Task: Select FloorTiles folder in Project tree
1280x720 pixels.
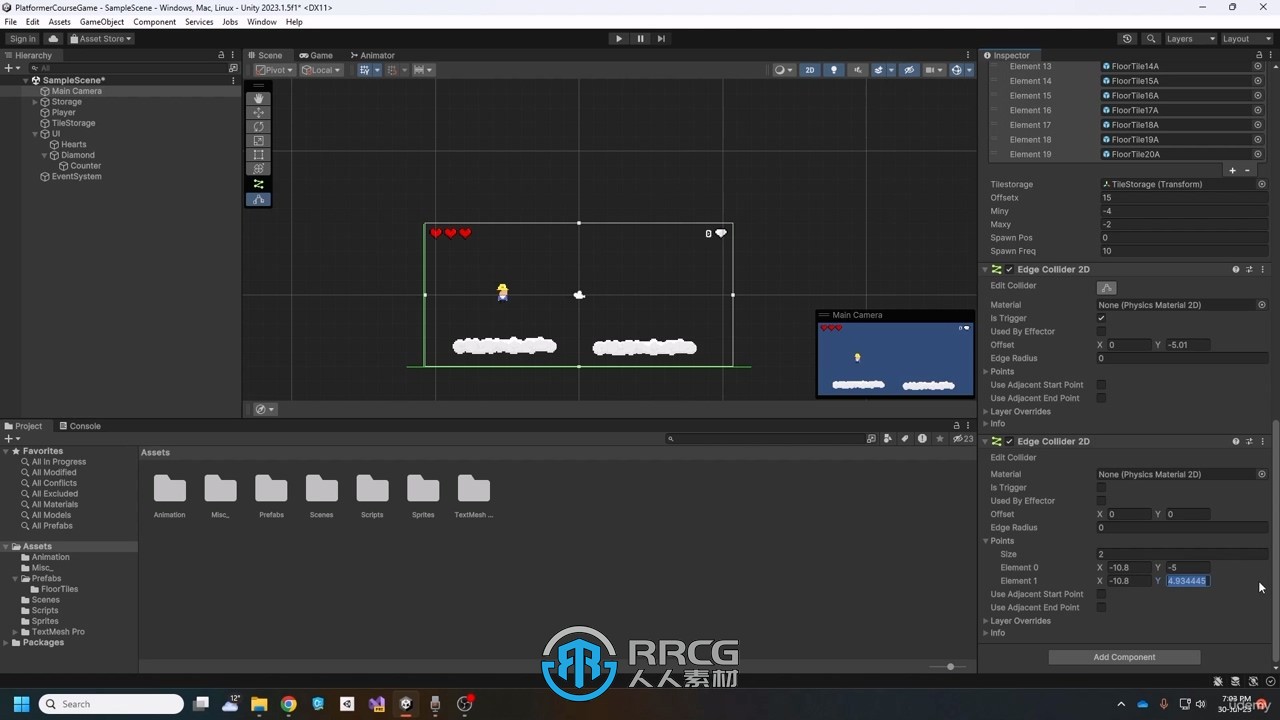Action: point(59,589)
